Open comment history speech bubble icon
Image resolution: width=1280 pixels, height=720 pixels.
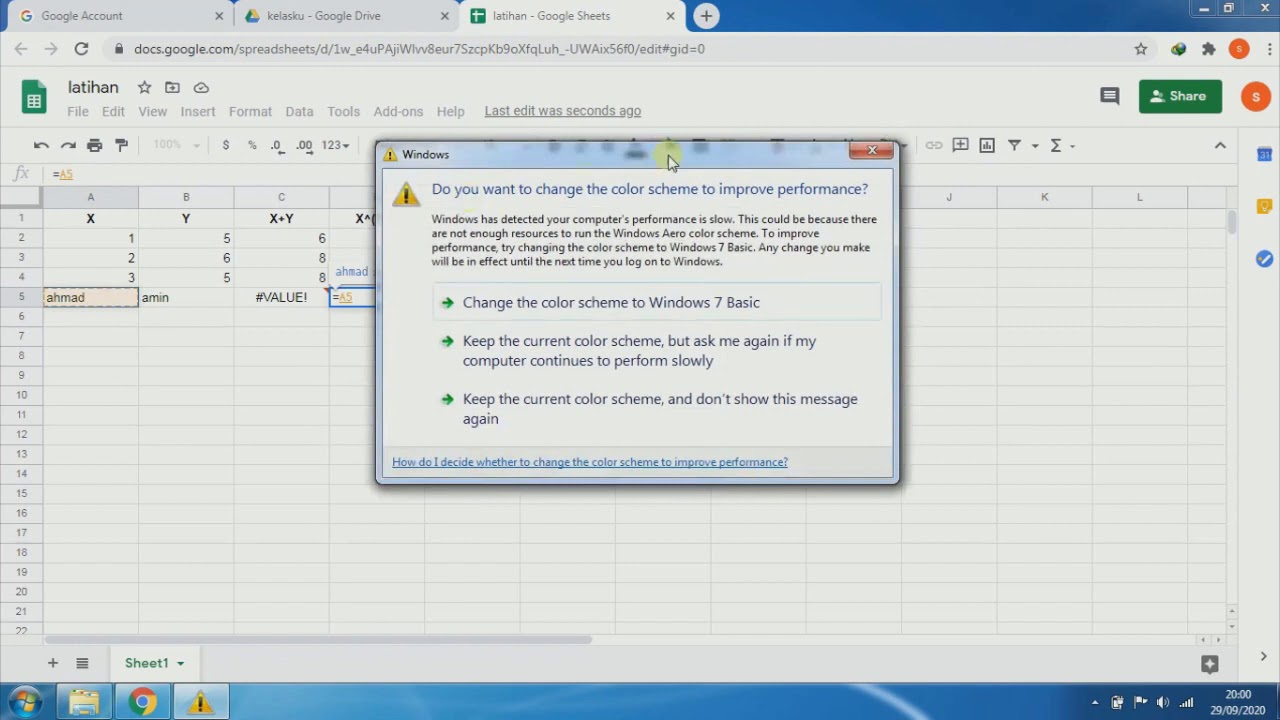pos(1109,96)
